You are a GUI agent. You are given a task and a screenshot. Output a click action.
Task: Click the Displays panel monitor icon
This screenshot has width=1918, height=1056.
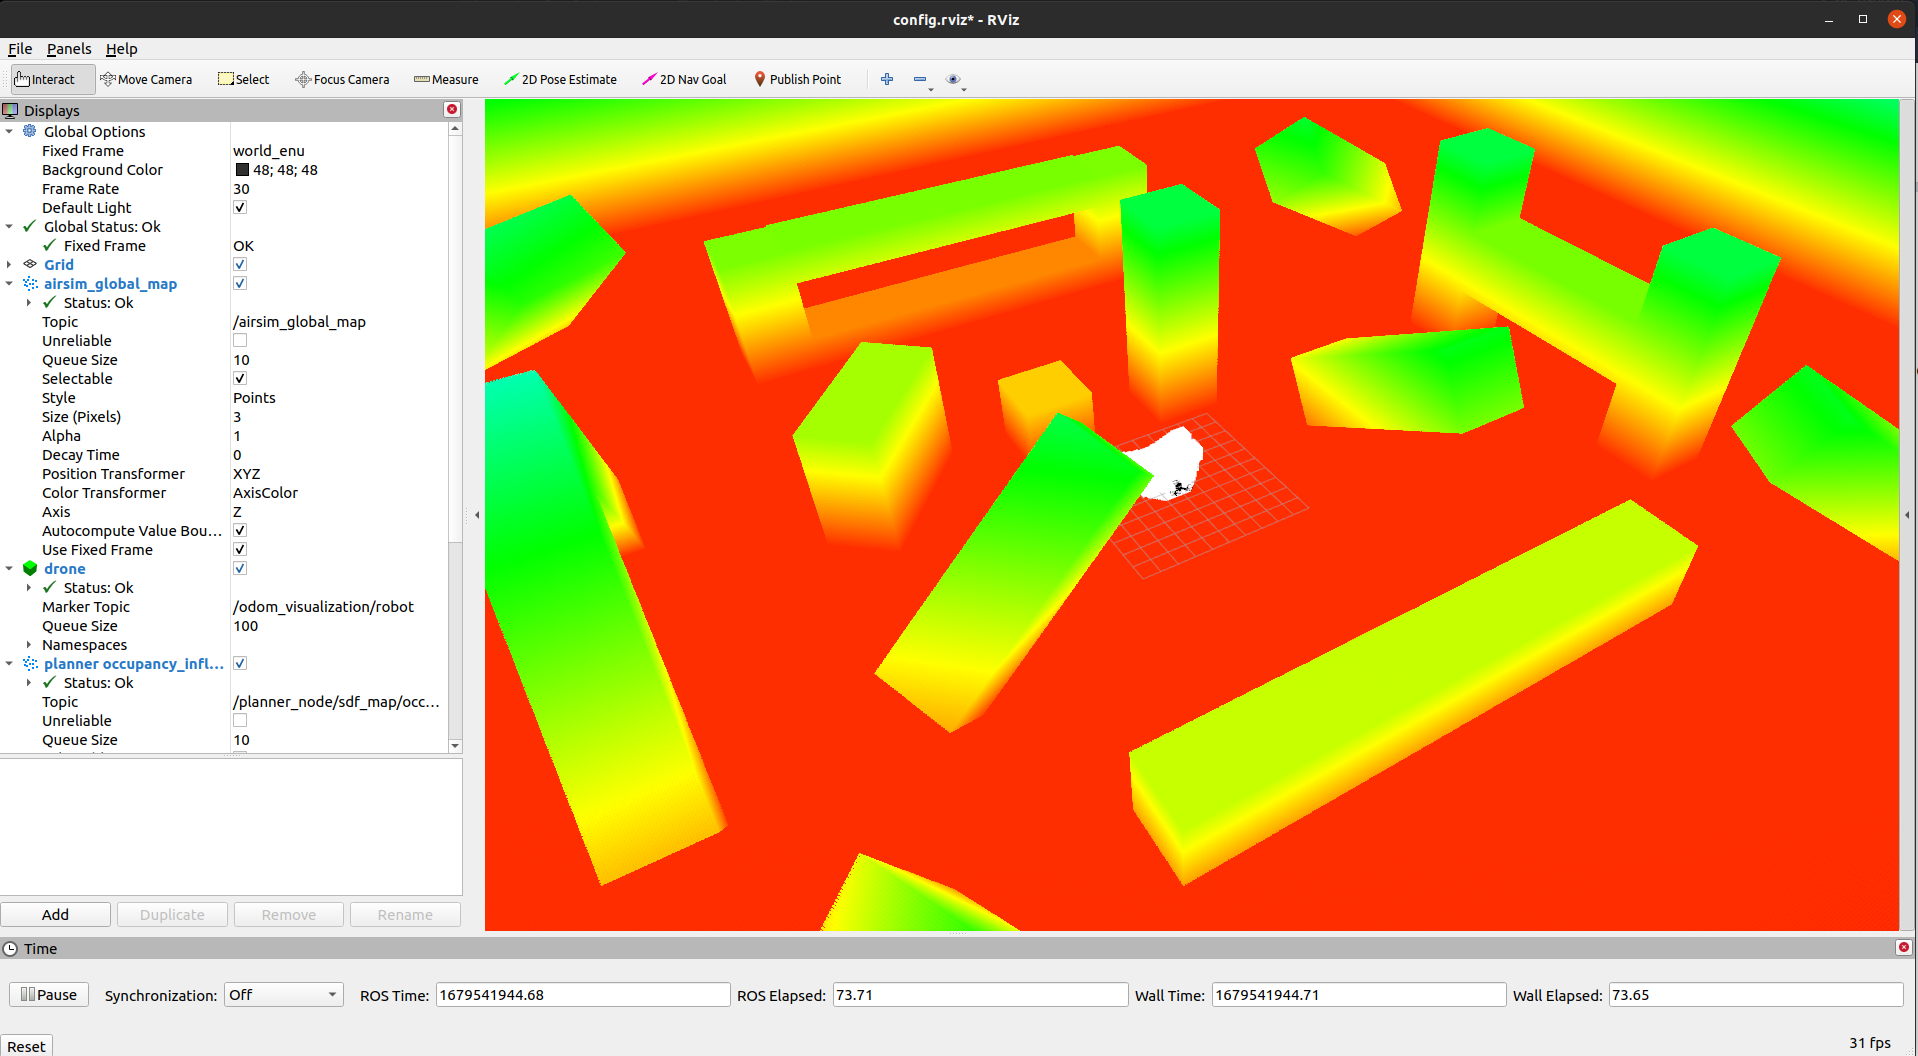11,110
